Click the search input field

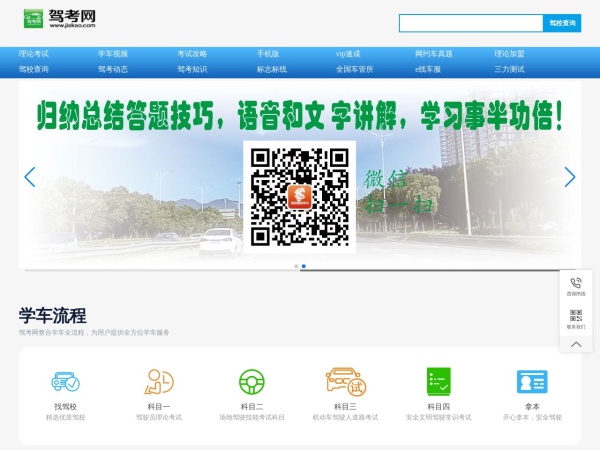471,23
